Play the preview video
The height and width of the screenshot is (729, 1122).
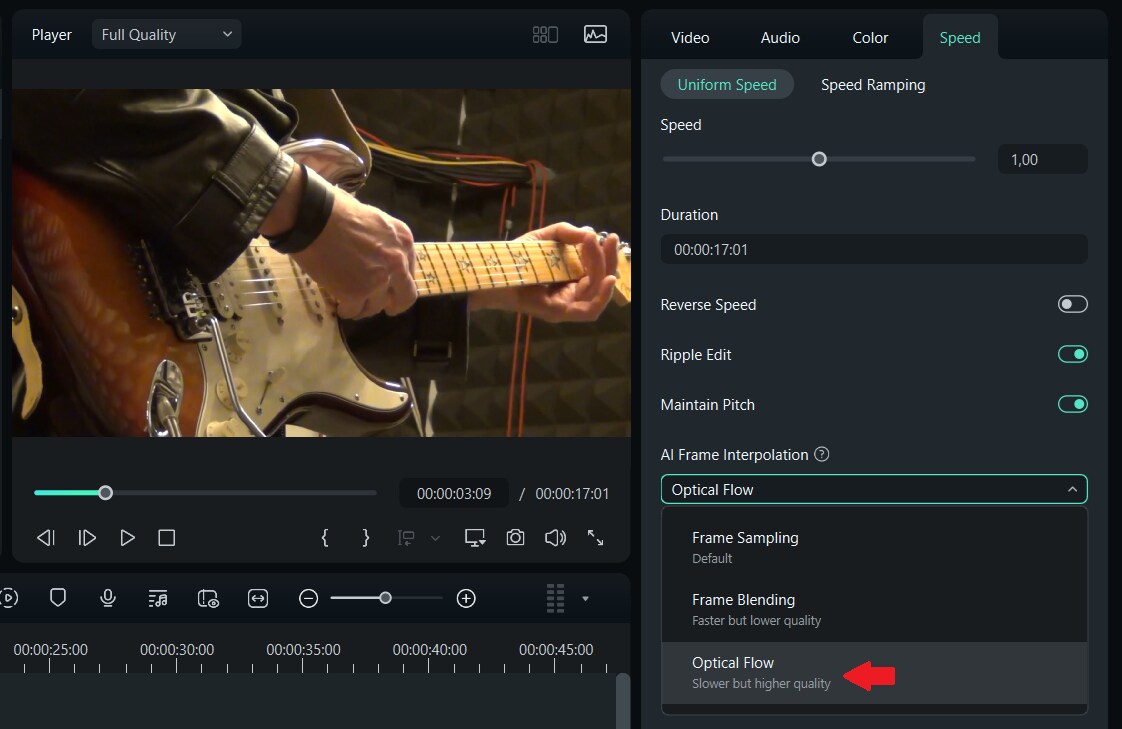click(x=127, y=537)
